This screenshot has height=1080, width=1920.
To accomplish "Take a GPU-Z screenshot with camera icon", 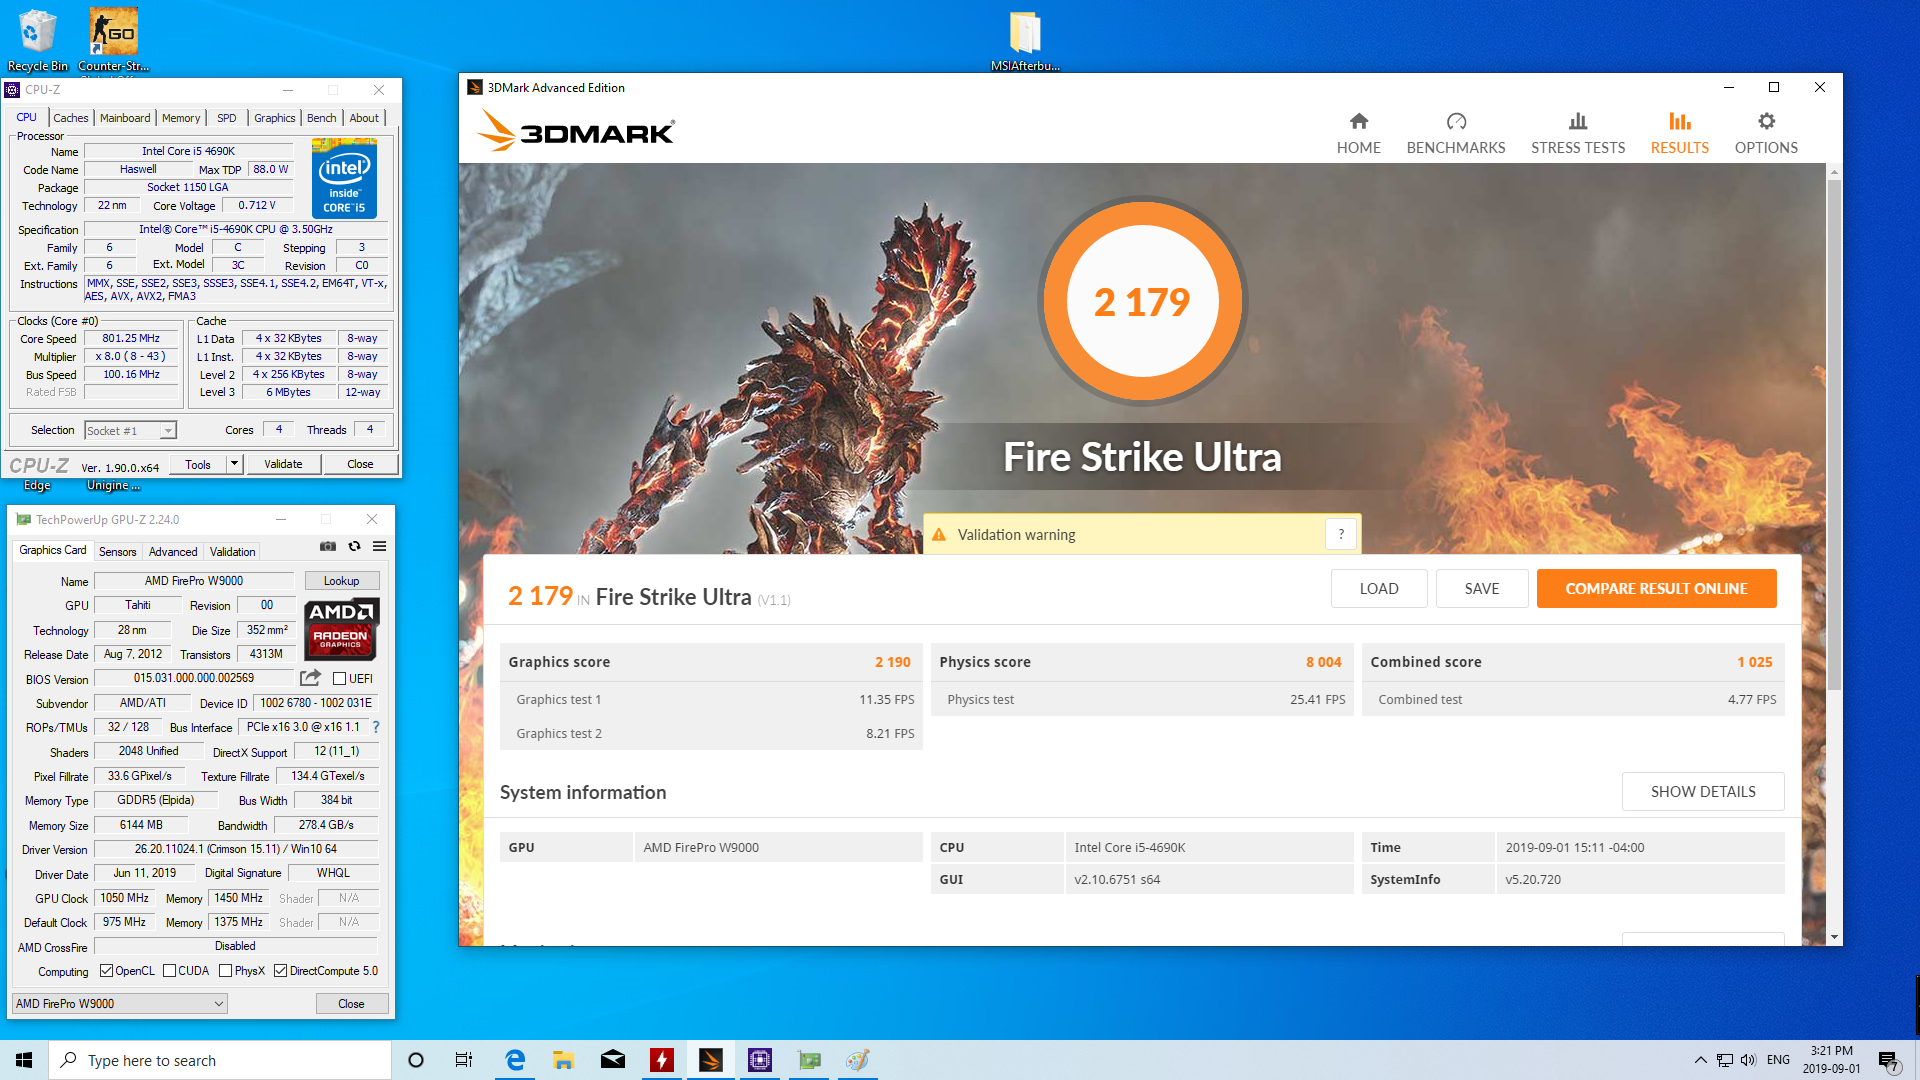I will pos(327,546).
